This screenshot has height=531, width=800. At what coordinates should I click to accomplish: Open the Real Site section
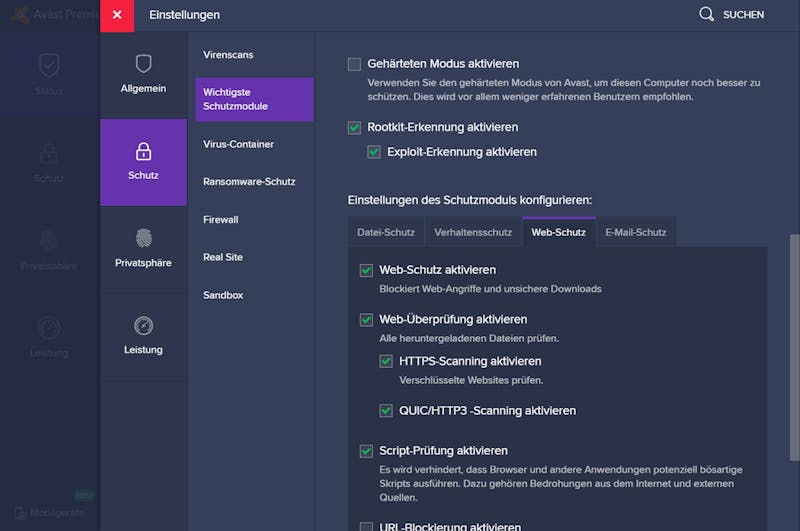[223, 257]
